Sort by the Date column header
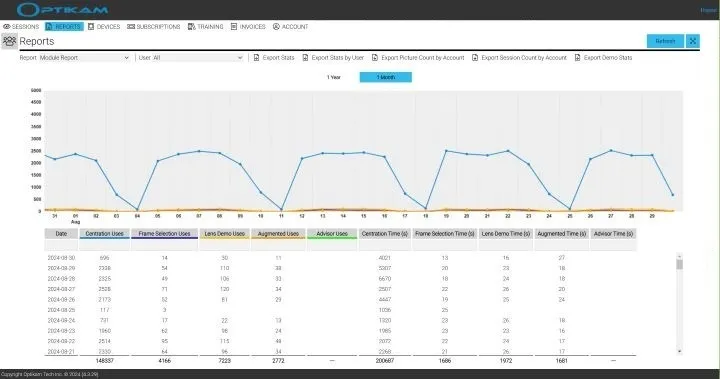Viewport: 720px width, 379px height. coord(61,234)
